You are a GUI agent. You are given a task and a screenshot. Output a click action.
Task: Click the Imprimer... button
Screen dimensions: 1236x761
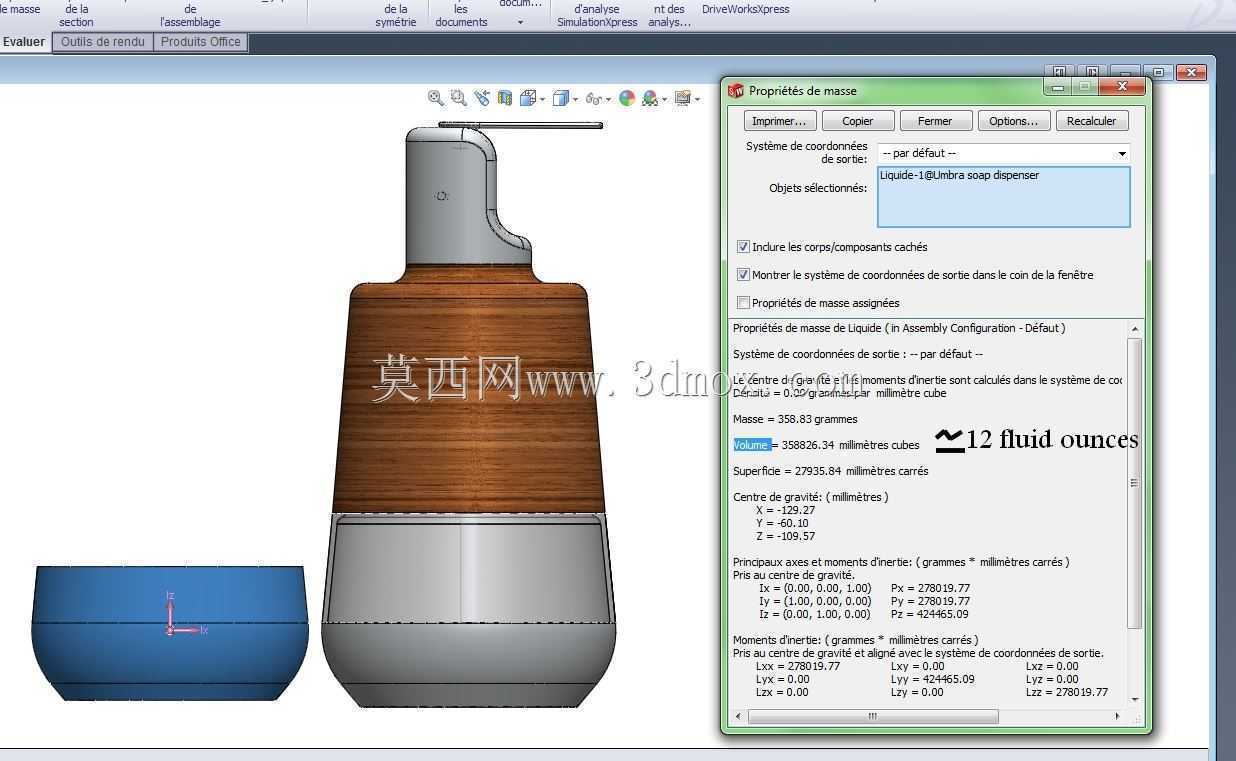pos(779,121)
